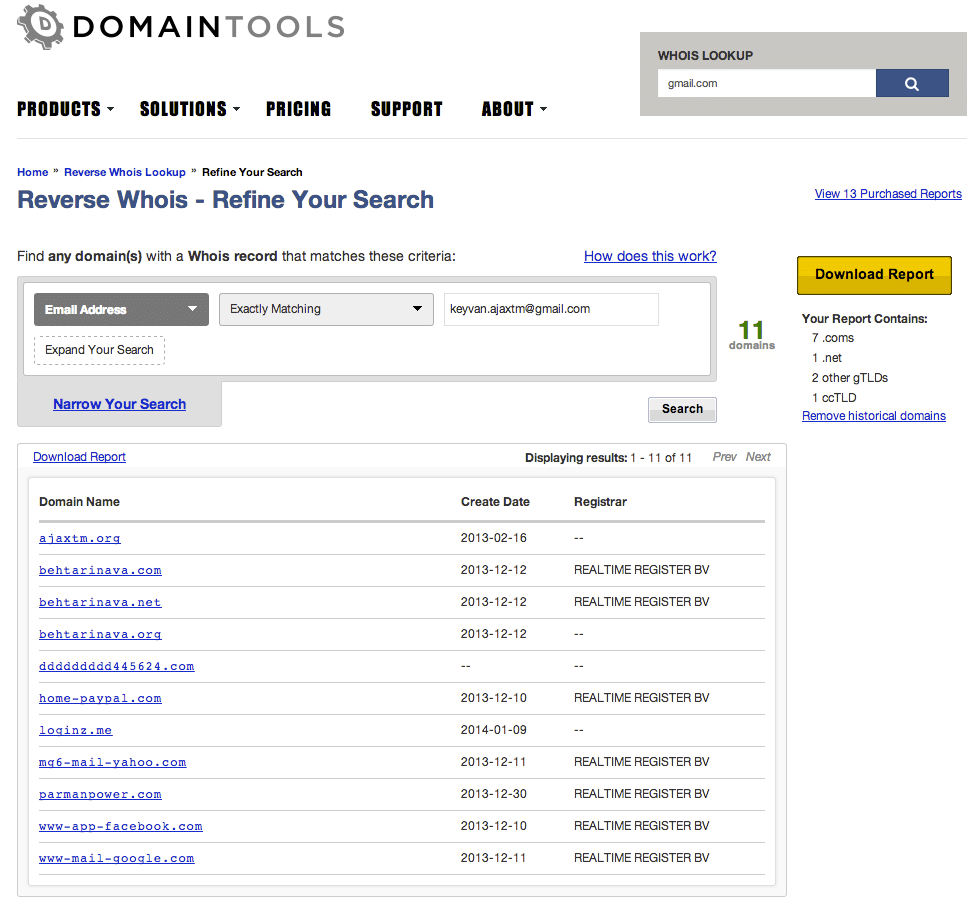The width and height of the screenshot is (977, 912).
Task: Click Remove historical domains
Action: [873, 415]
